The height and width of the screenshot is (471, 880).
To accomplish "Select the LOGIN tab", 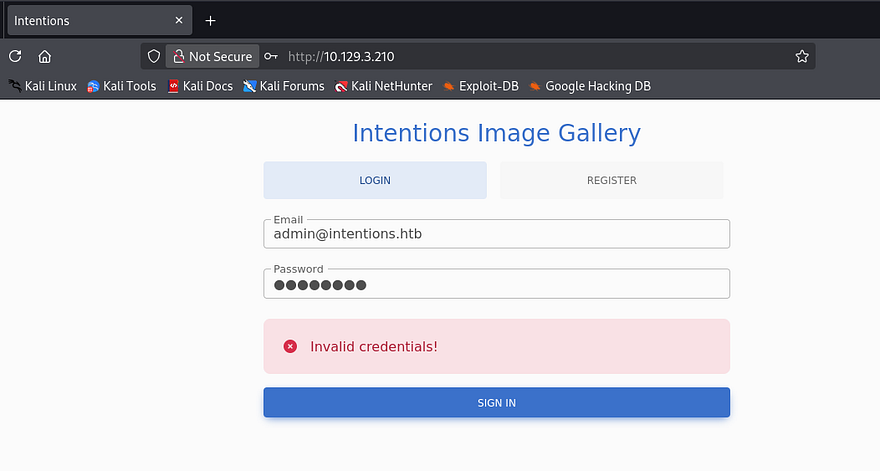I will [x=375, y=181].
